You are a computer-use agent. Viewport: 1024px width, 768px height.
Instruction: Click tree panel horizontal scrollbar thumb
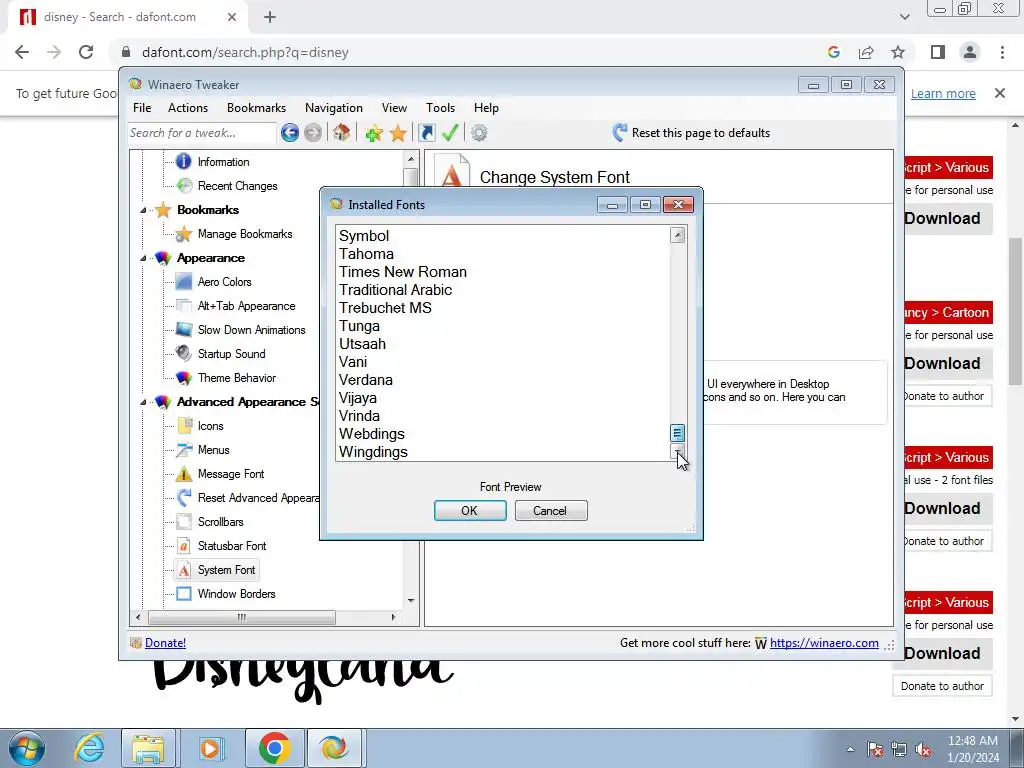click(242, 617)
